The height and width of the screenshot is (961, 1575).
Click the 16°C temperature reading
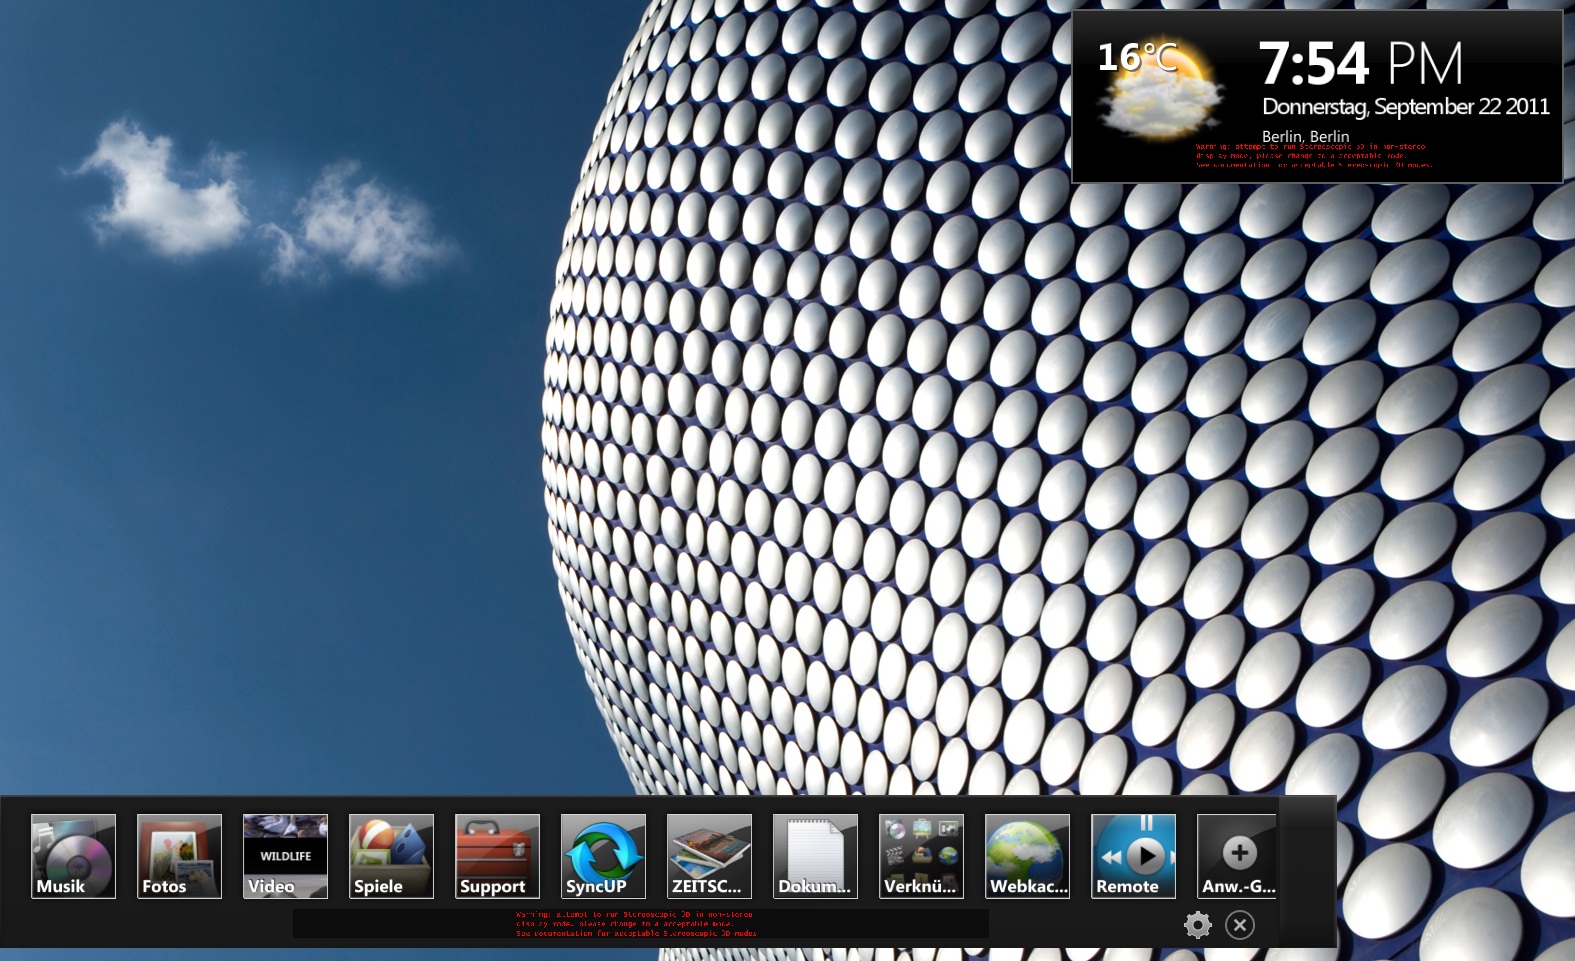(x=1136, y=57)
